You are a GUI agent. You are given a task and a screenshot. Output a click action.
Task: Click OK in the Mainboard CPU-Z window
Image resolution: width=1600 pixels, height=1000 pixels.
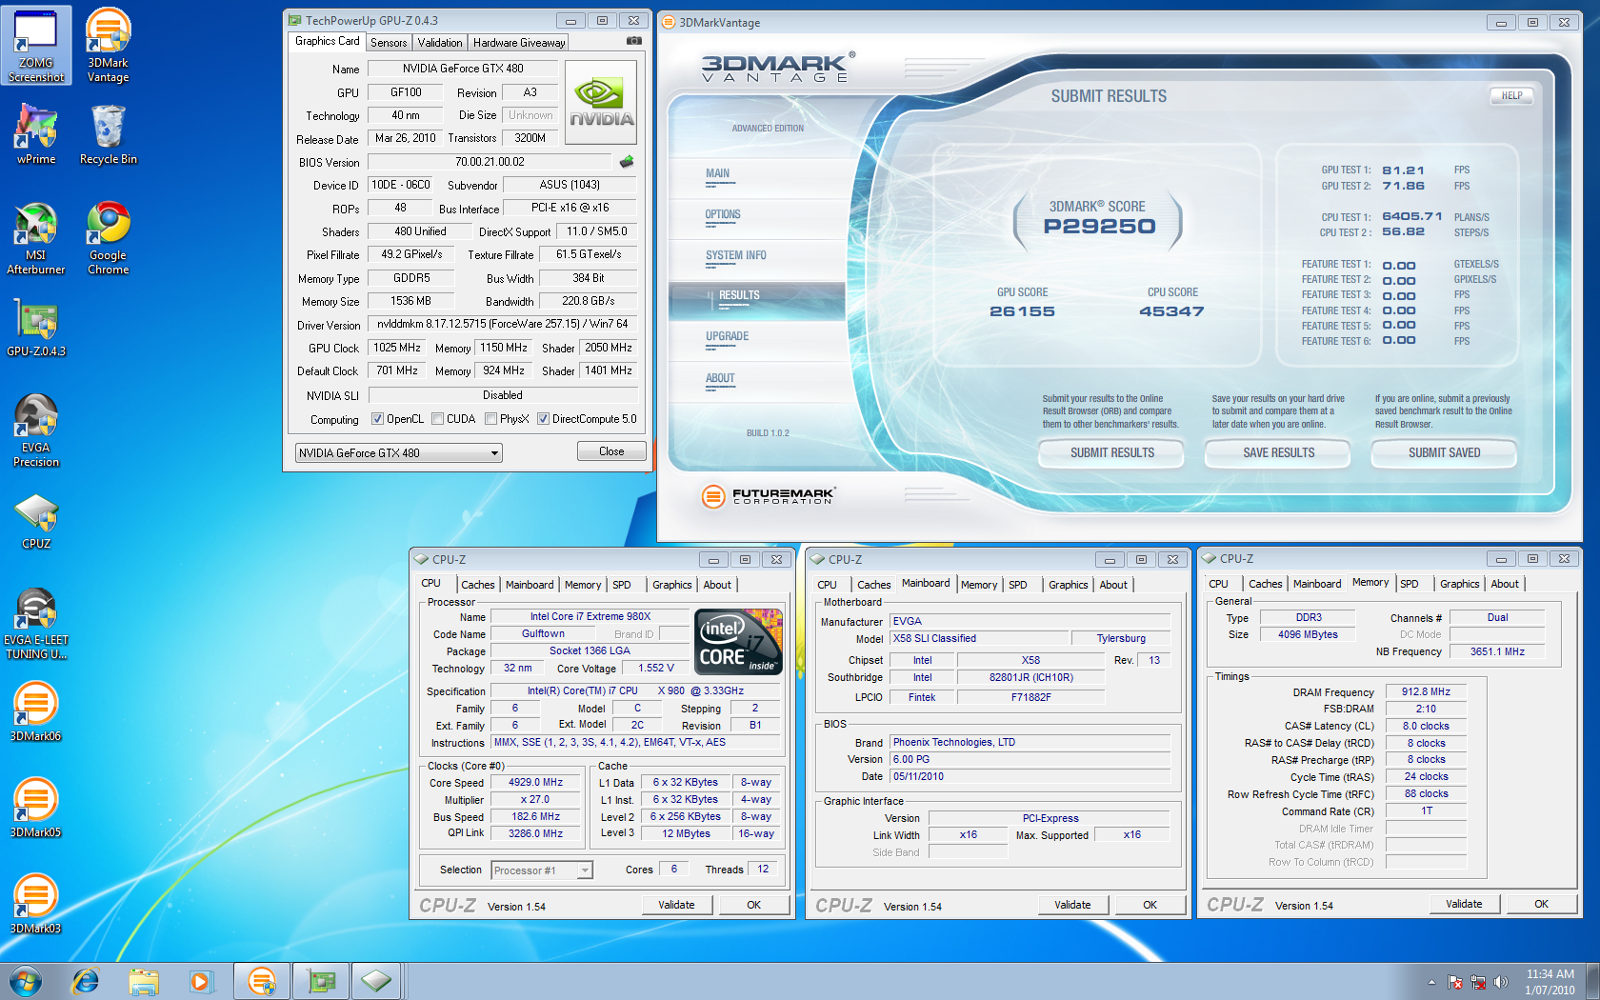click(1150, 905)
